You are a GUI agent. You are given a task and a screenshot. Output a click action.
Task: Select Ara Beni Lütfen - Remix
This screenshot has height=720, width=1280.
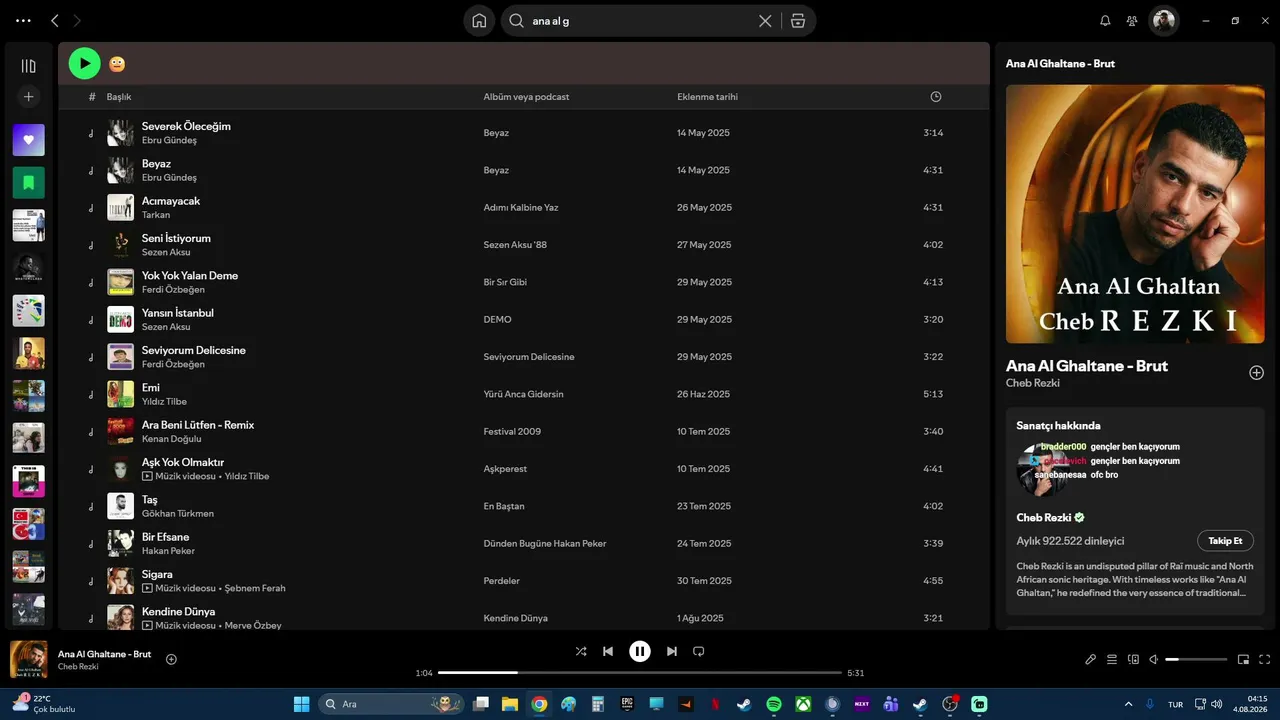198,425
